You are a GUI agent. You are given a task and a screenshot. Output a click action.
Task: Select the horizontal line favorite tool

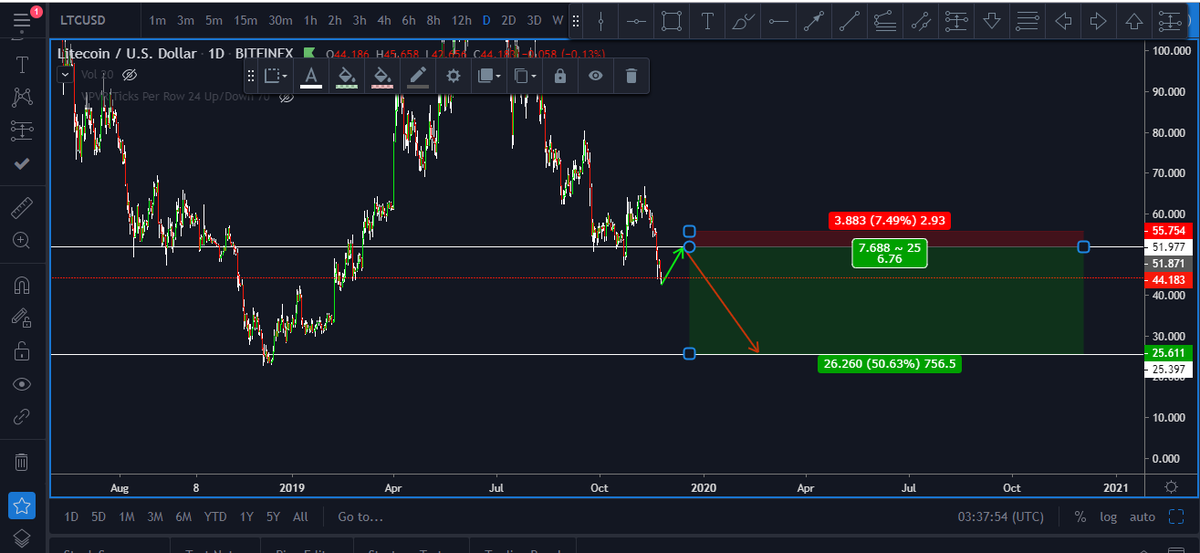point(636,20)
